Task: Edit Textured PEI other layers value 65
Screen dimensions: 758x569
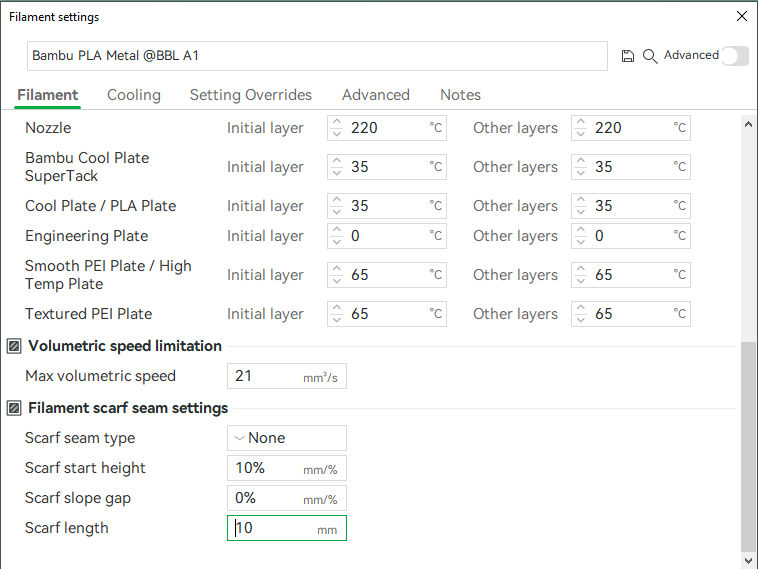Action: [631, 314]
